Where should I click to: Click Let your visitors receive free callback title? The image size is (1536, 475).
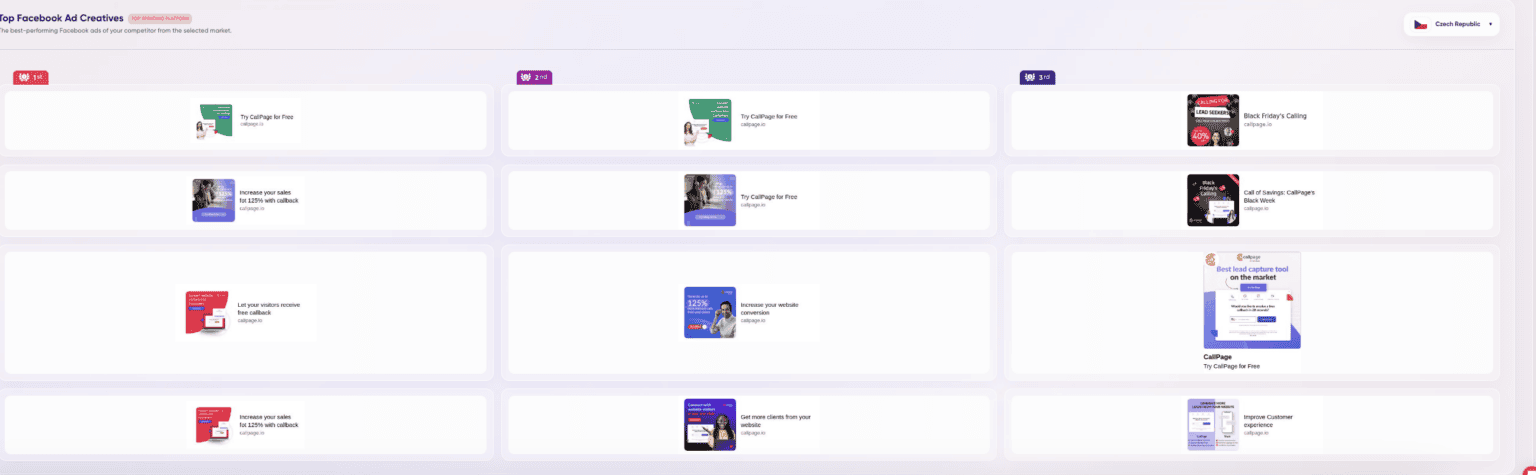[x=268, y=308]
